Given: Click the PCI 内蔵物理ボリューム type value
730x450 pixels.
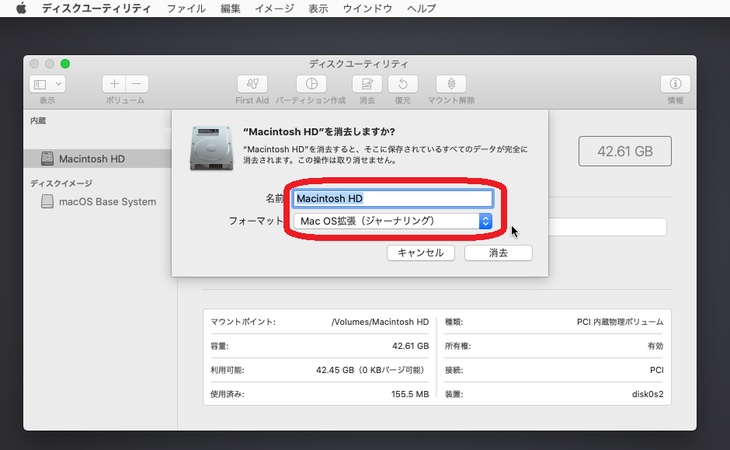Looking at the screenshot, I should pos(620,322).
